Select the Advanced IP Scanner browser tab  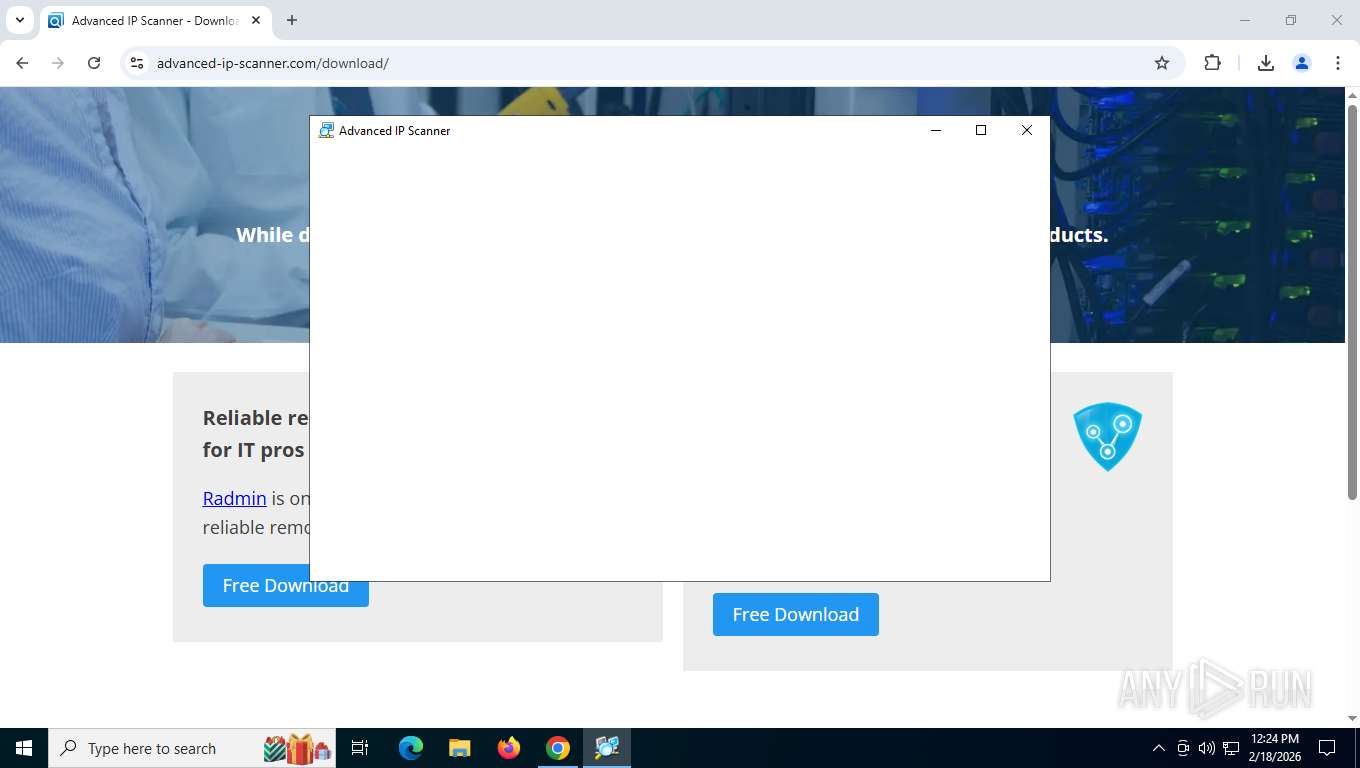(x=155, y=20)
